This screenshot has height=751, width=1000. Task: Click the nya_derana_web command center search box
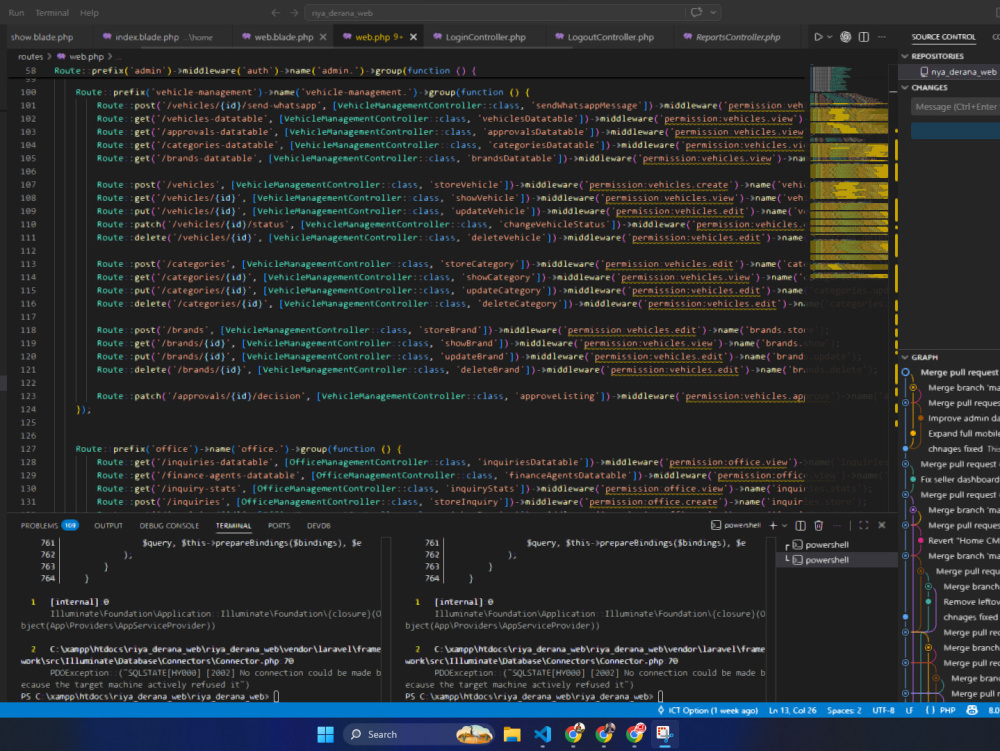click(494, 13)
